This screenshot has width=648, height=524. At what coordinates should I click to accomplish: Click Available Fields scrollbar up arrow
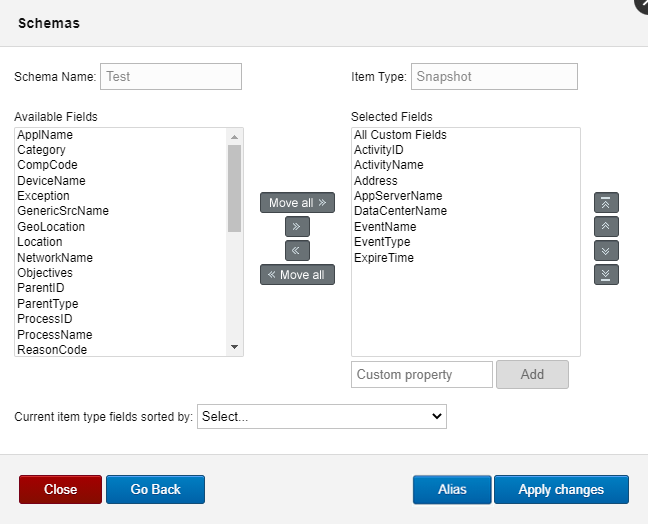234,137
